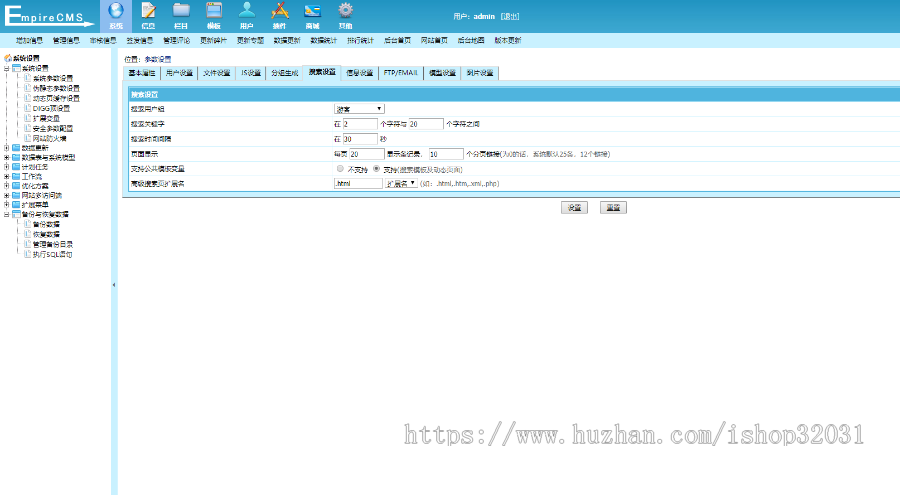Focus the minimum keyword length field showing 2
This screenshot has height=495, width=900.
(360, 123)
